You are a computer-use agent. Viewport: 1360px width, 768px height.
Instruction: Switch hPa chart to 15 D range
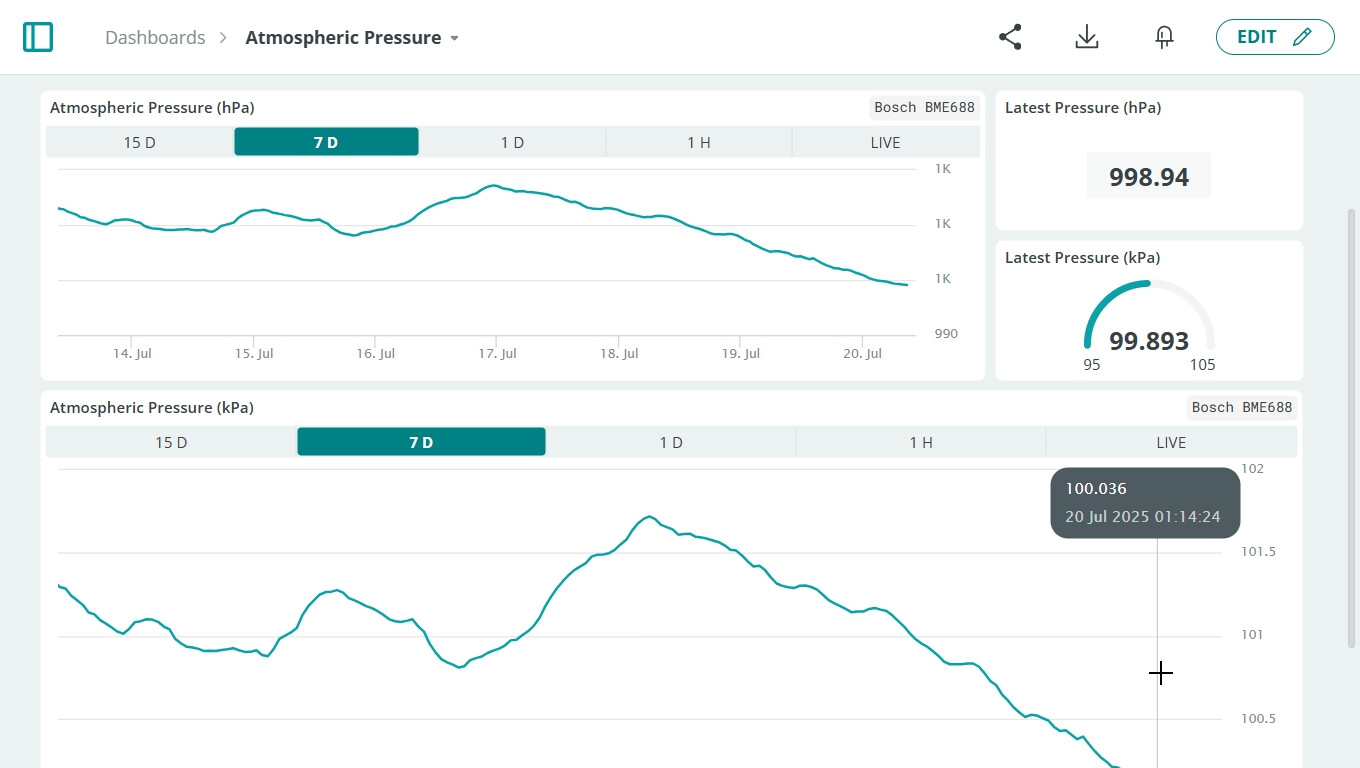[x=139, y=142]
